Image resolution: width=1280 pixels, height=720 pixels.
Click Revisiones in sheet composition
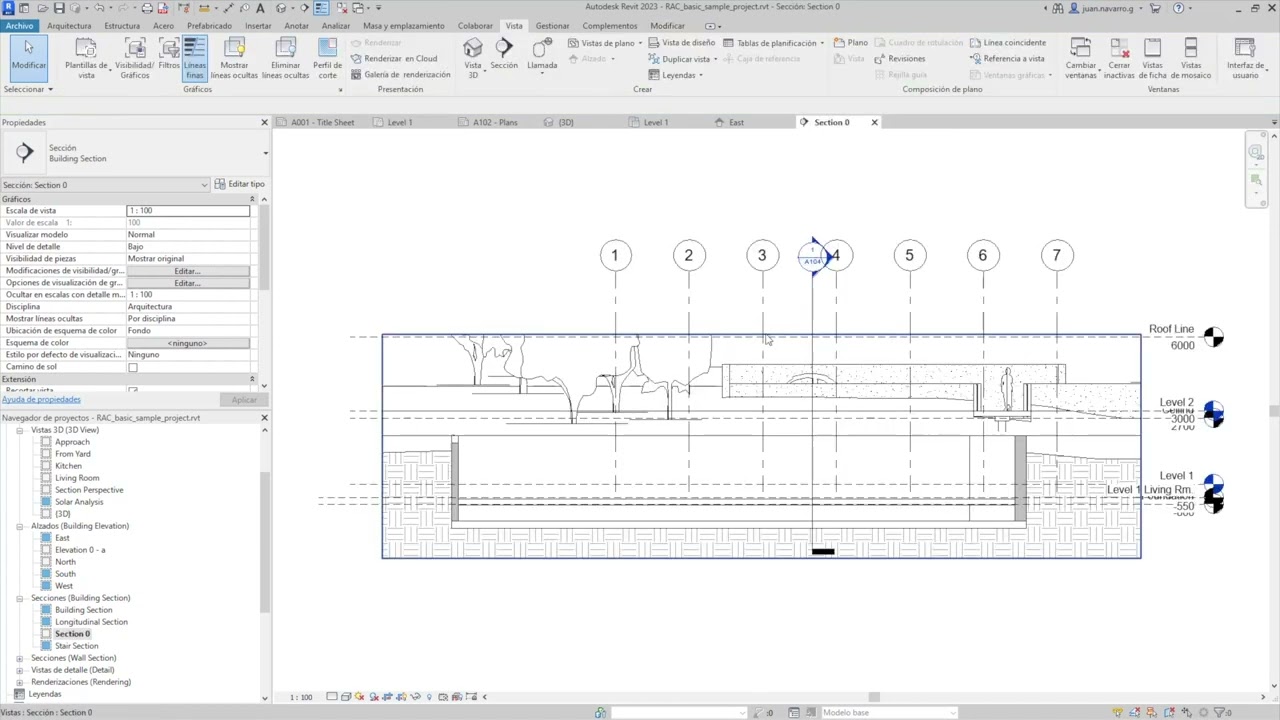pos(899,58)
